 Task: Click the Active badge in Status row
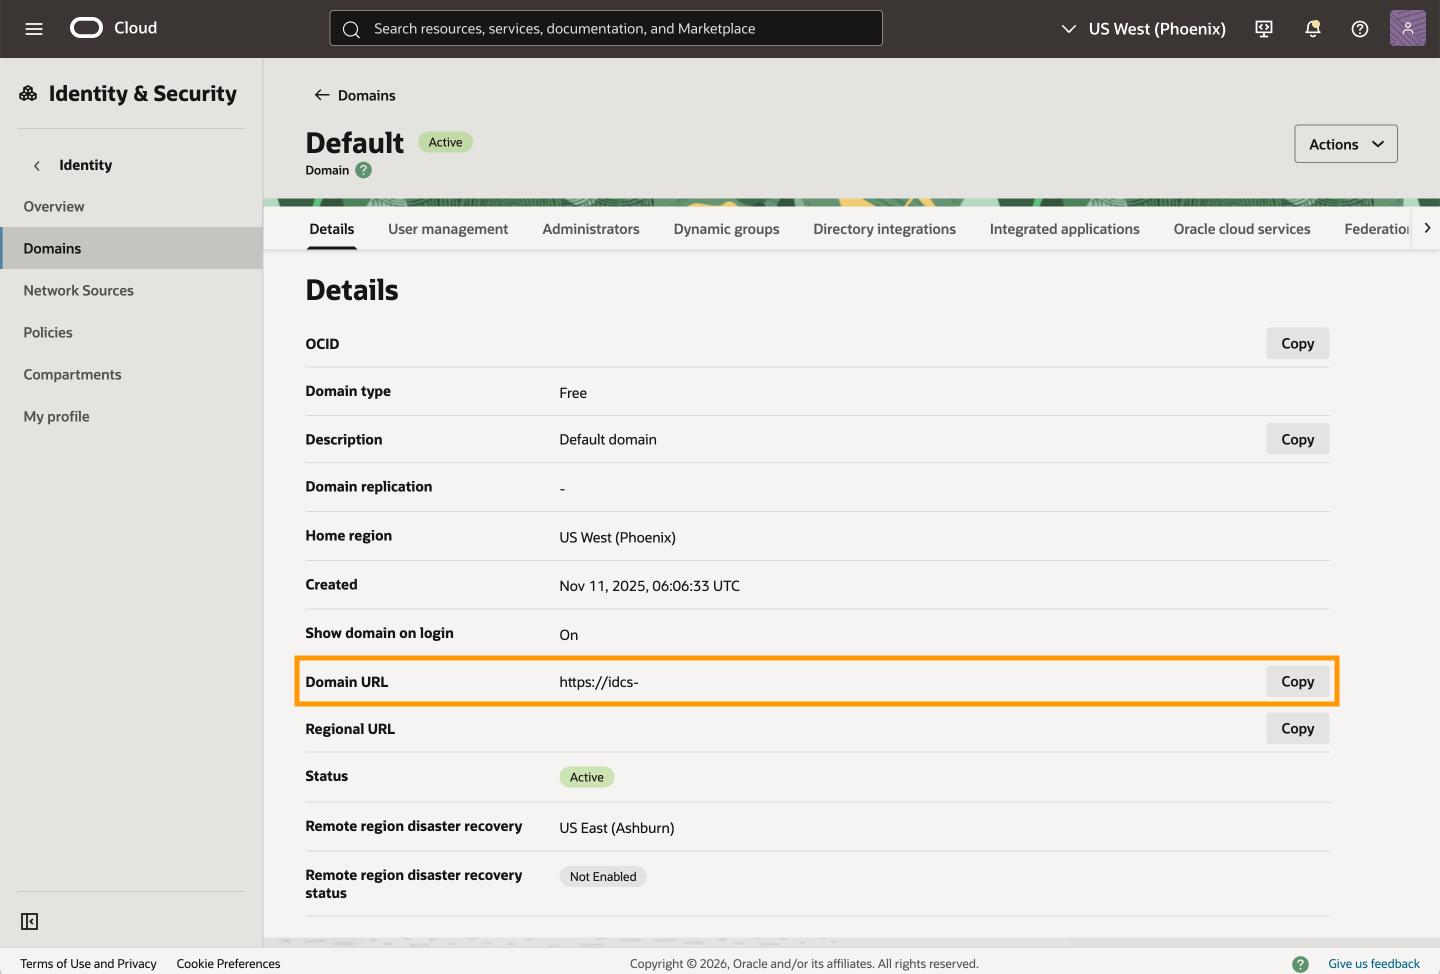click(587, 777)
